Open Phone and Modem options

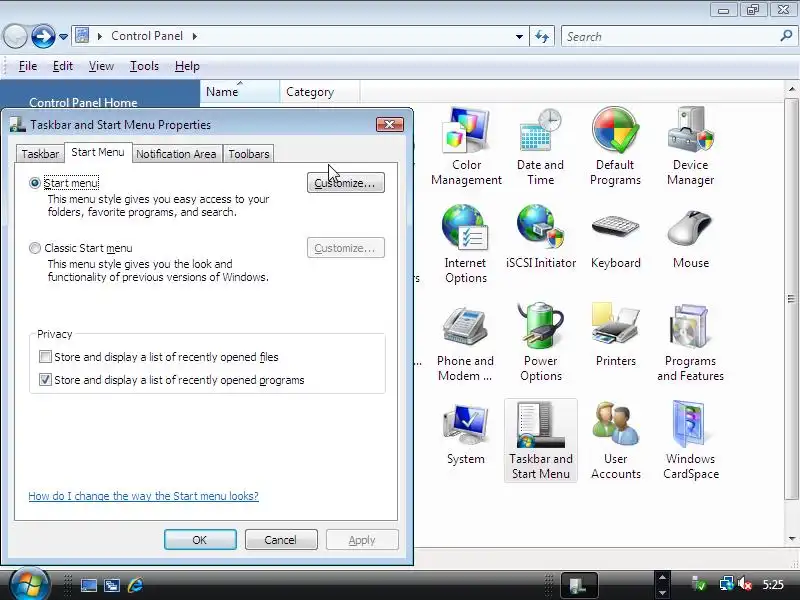(466, 342)
